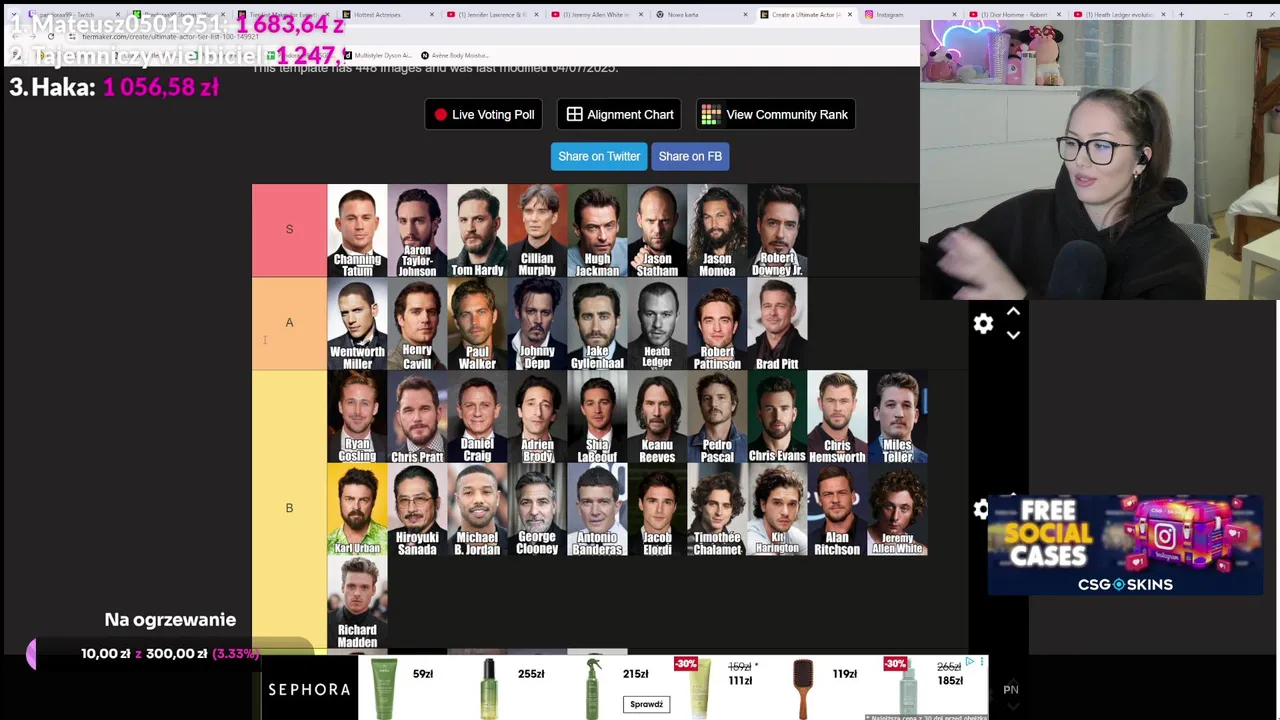Select Brad Pitt image
This screenshot has height=720, width=1280.
(777, 323)
